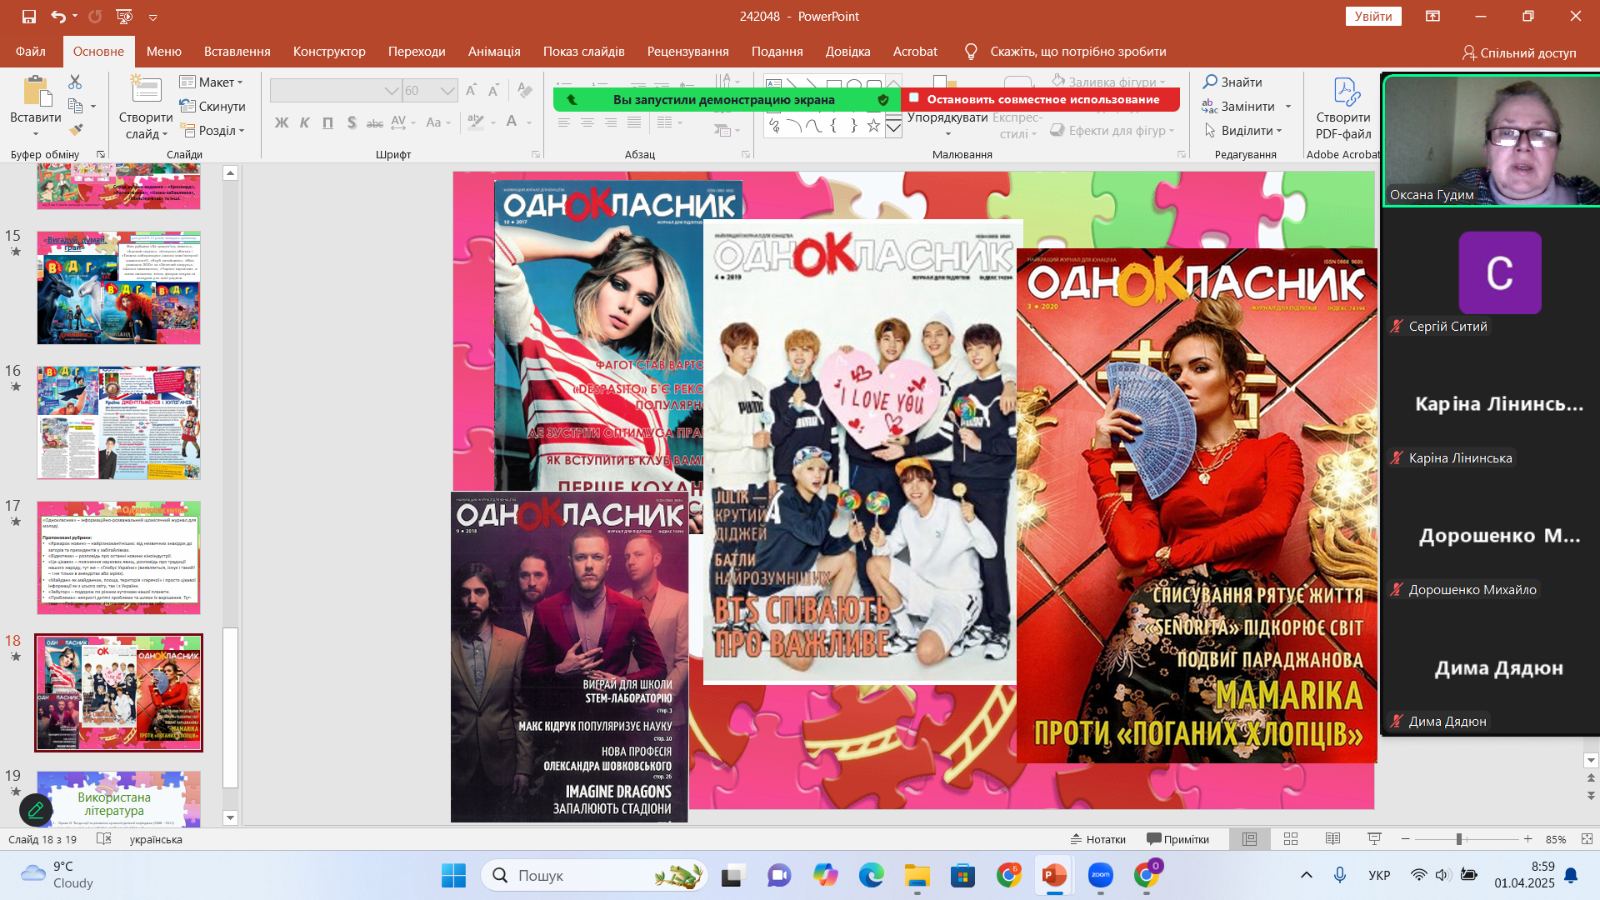The width and height of the screenshot is (1600, 900).
Task: Open the Упорядкувати arrange dropdown
Action: point(947,117)
